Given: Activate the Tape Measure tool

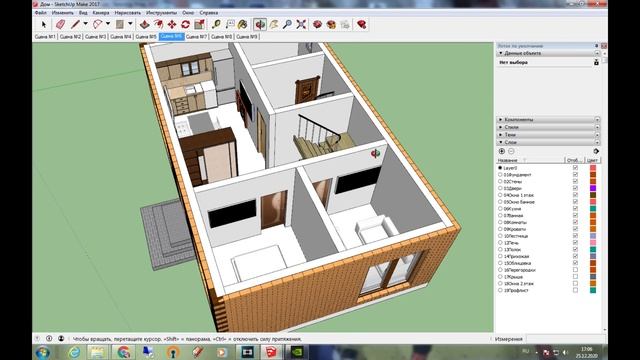Looking at the screenshot, I should (216, 24).
